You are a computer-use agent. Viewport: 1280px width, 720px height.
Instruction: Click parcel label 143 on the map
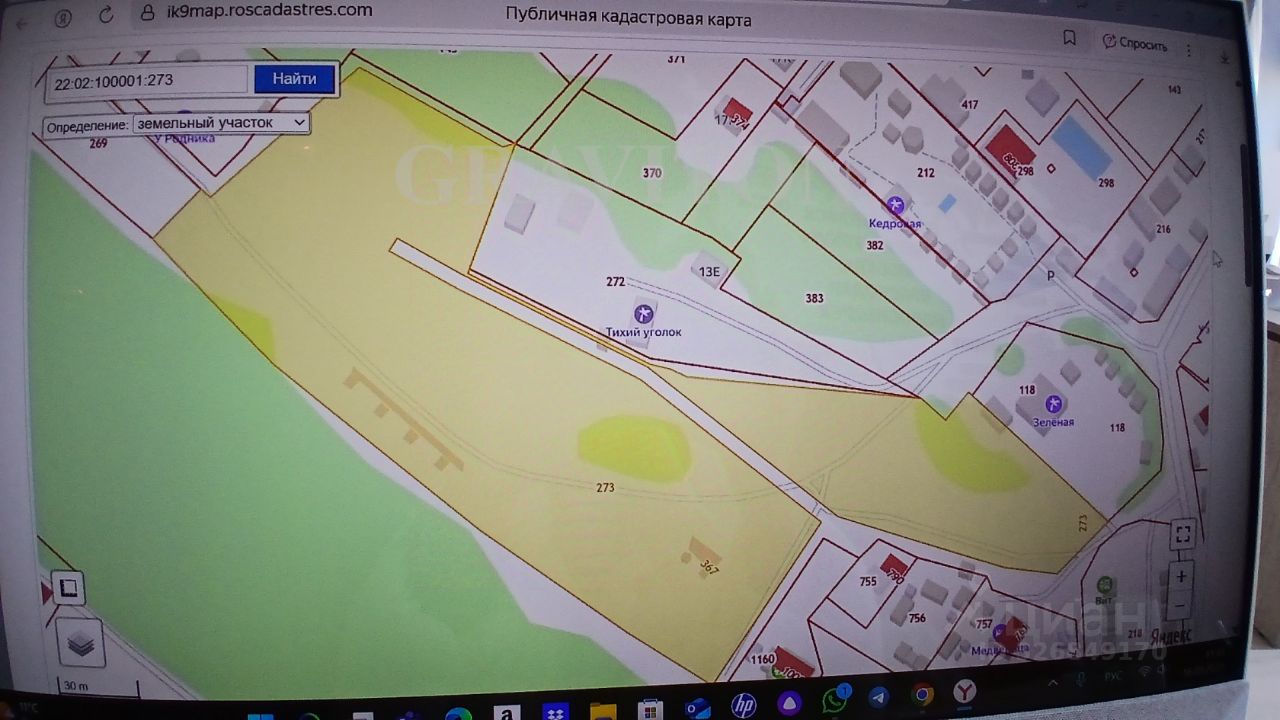(1174, 90)
